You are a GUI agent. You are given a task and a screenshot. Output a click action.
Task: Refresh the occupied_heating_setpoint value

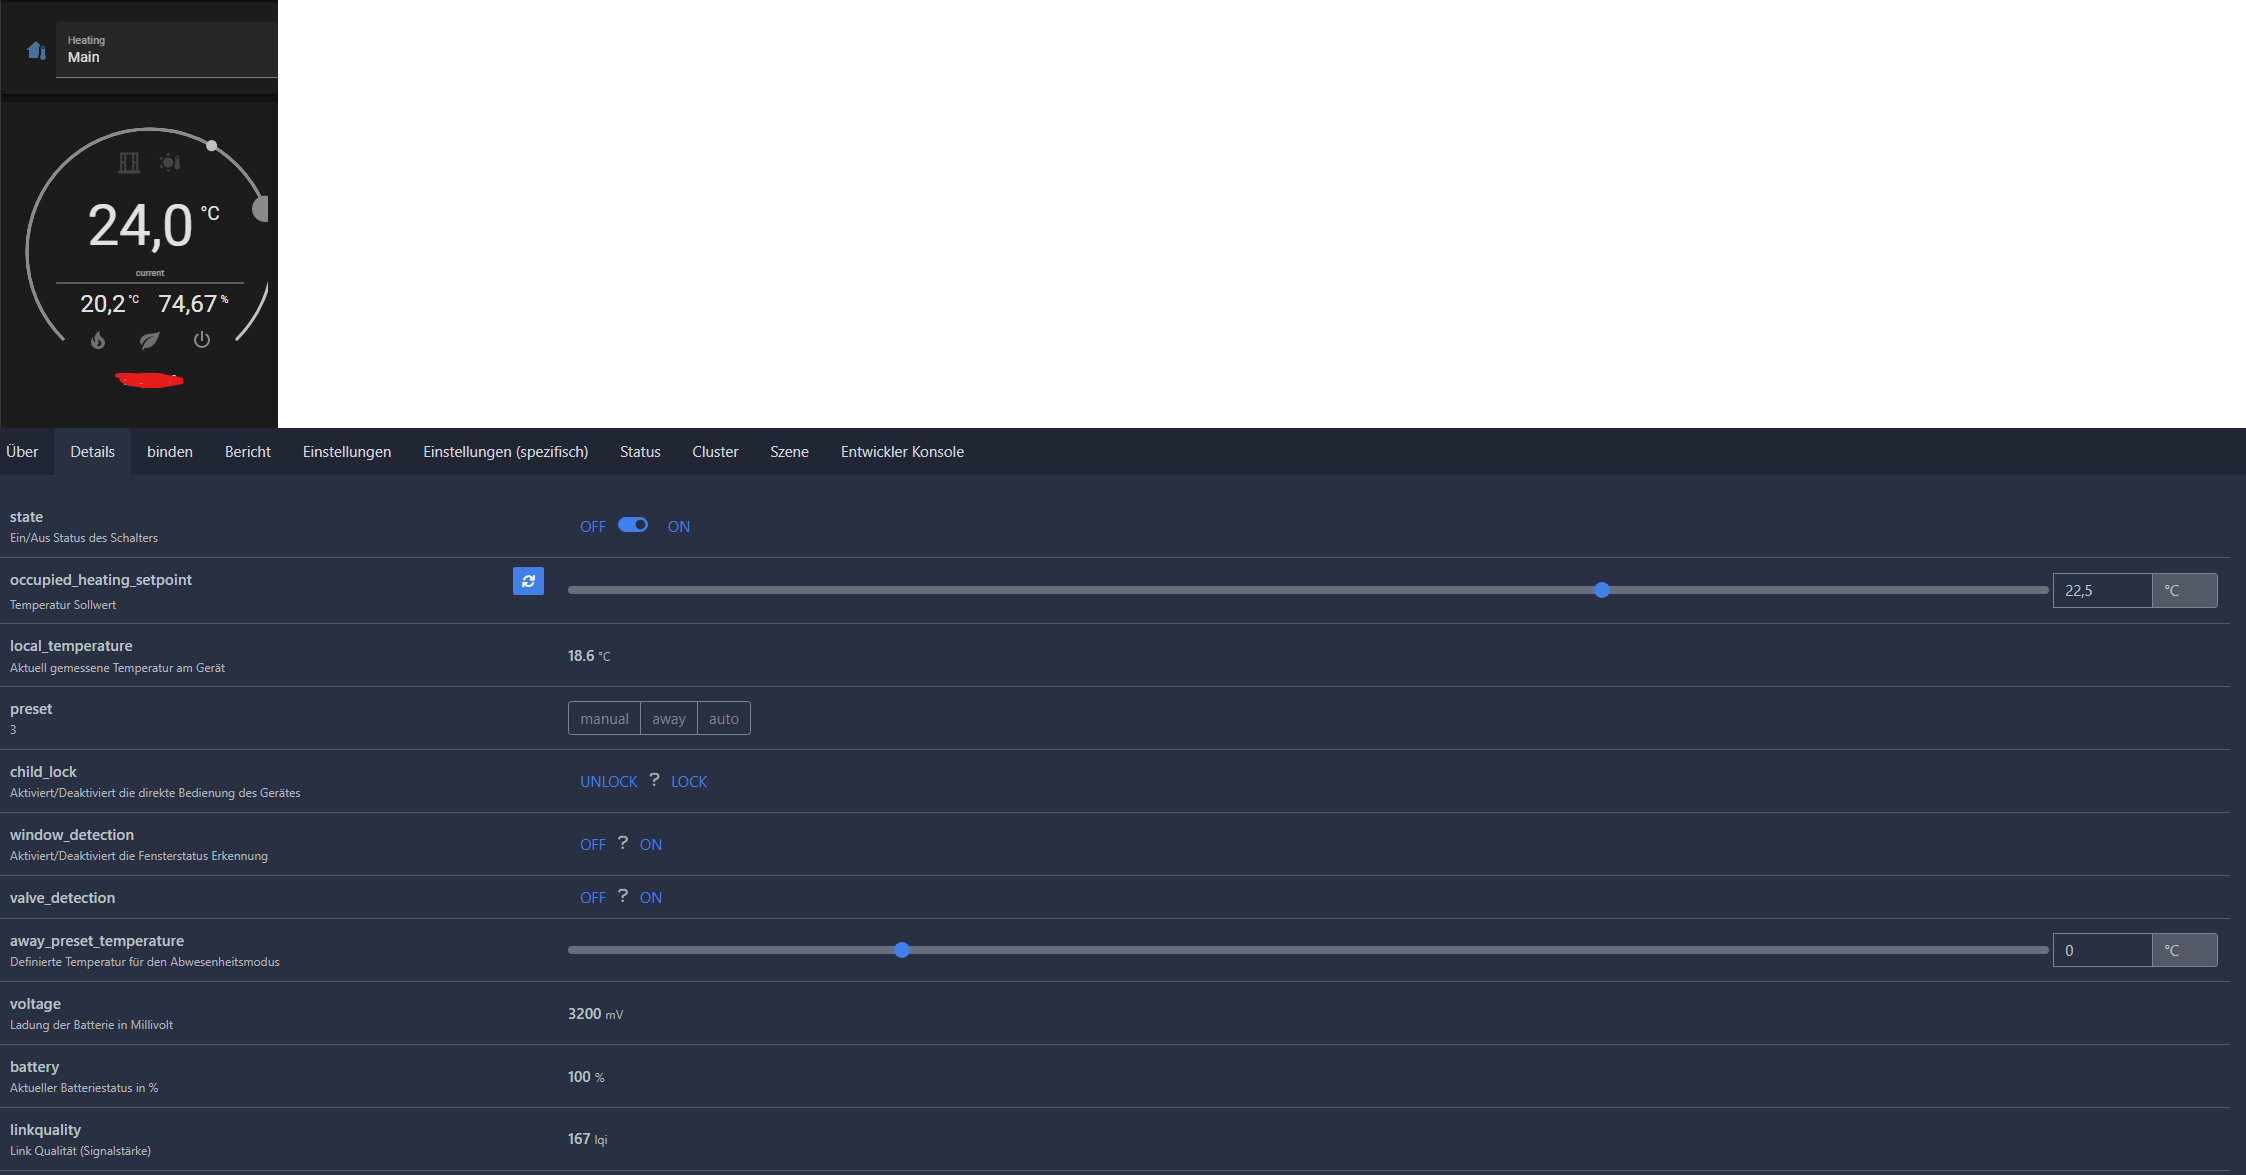(x=528, y=581)
